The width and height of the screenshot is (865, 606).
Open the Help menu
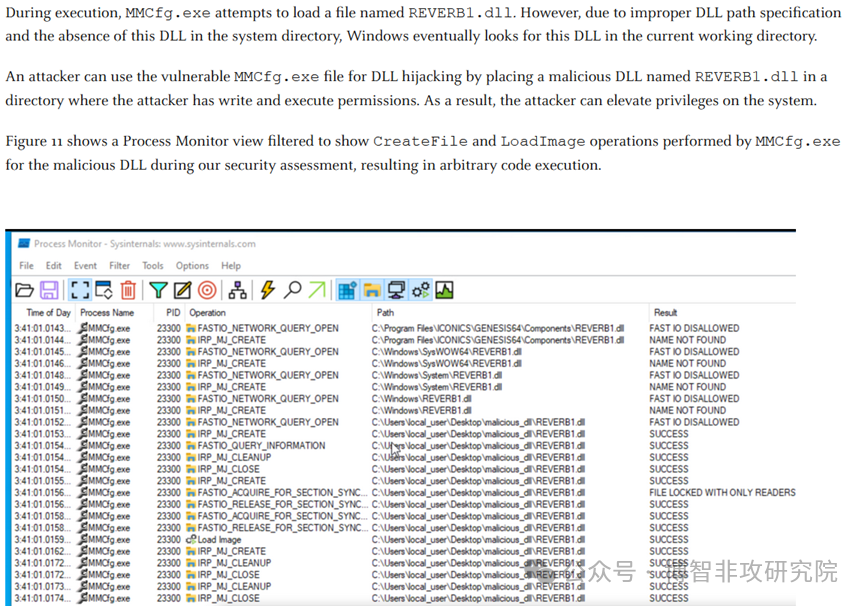tap(231, 265)
